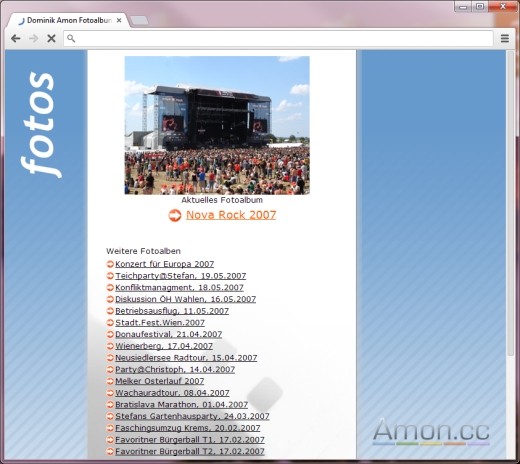Open Favoritner Bürgerball T1, 17.02.2007 album

pyautogui.click(x=190, y=440)
